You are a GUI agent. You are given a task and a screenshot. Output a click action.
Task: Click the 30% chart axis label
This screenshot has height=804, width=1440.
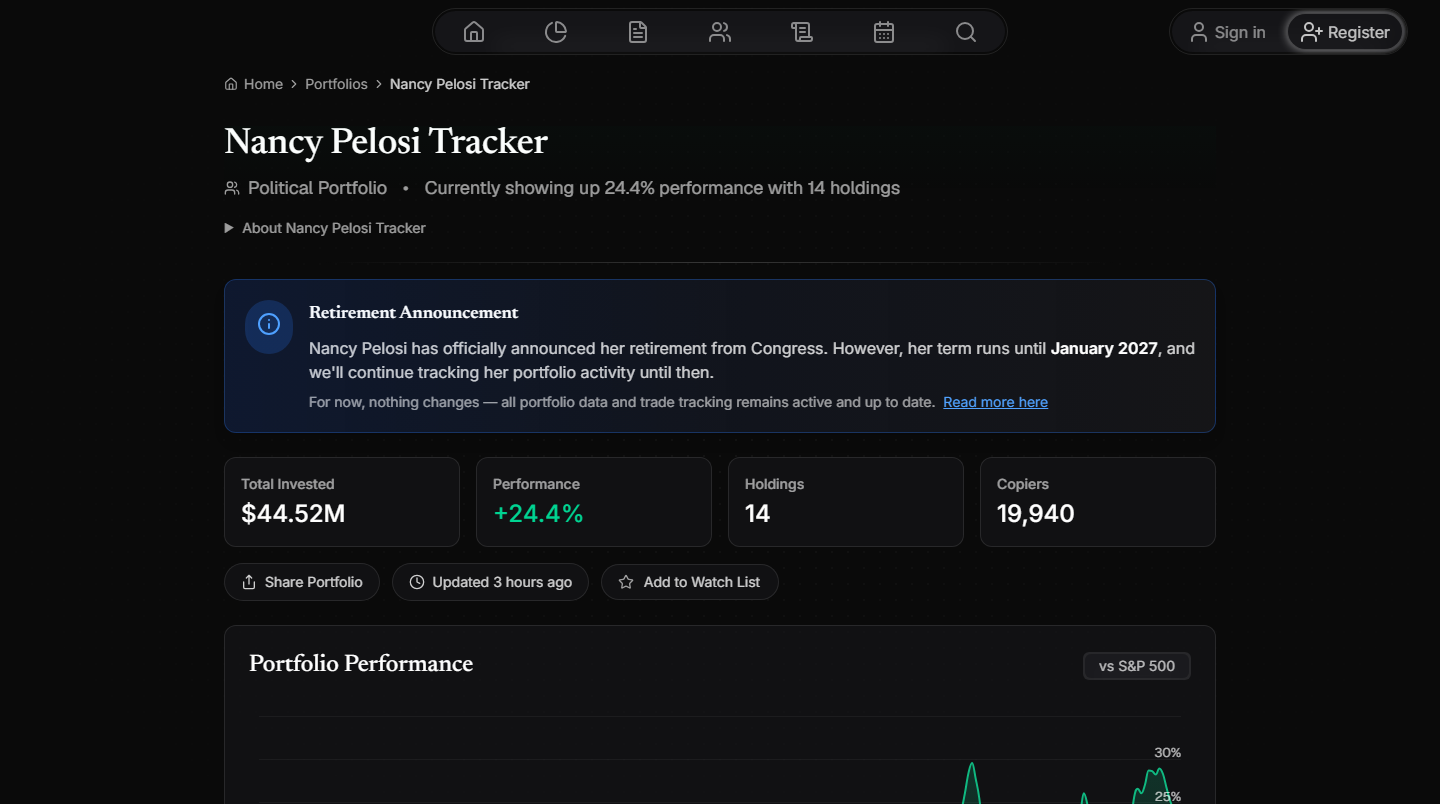pos(1167,752)
